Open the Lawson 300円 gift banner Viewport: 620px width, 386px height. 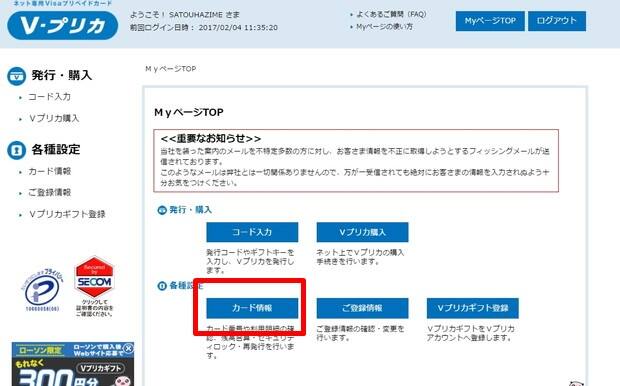(x=73, y=364)
